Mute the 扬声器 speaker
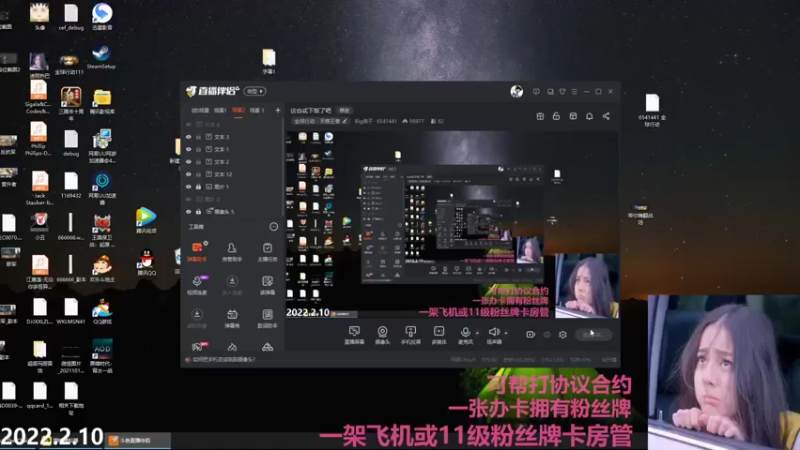The width and height of the screenshot is (800, 450). tap(493, 335)
